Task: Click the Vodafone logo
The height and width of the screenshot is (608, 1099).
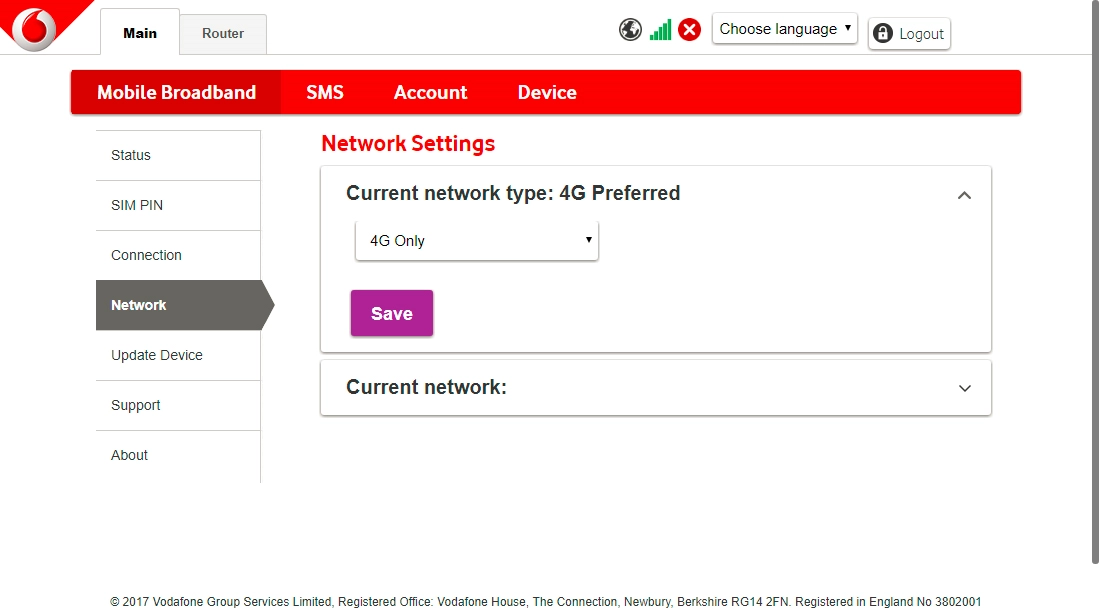Action: click(x=34, y=27)
